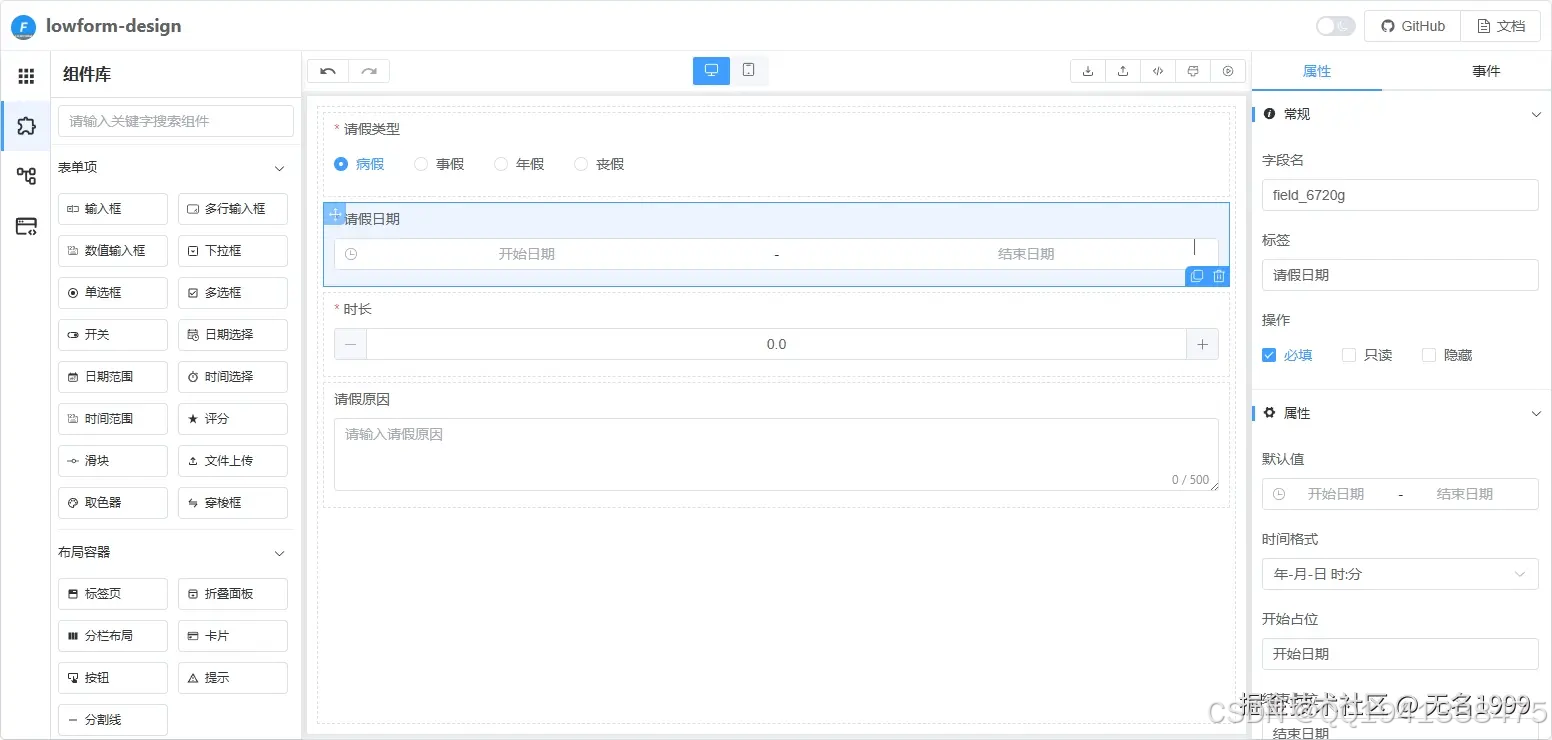Add 多选框 component
The height and width of the screenshot is (740, 1552).
(x=233, y=293)
